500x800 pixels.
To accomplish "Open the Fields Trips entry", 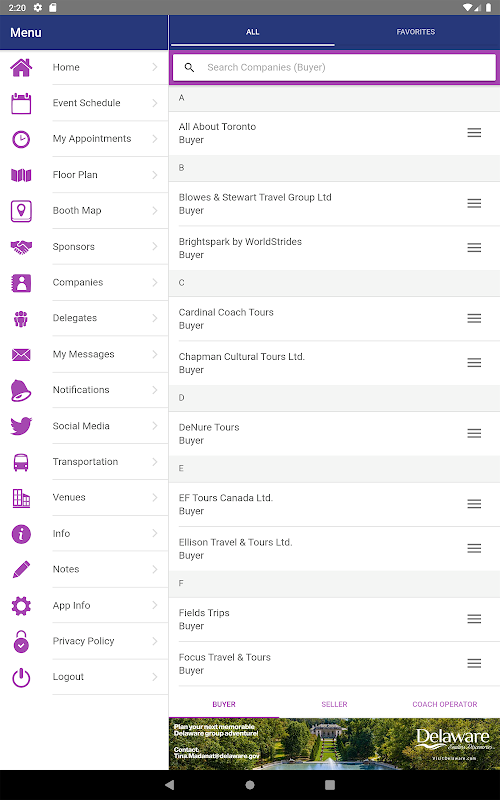I will click(x=334, y=619).
